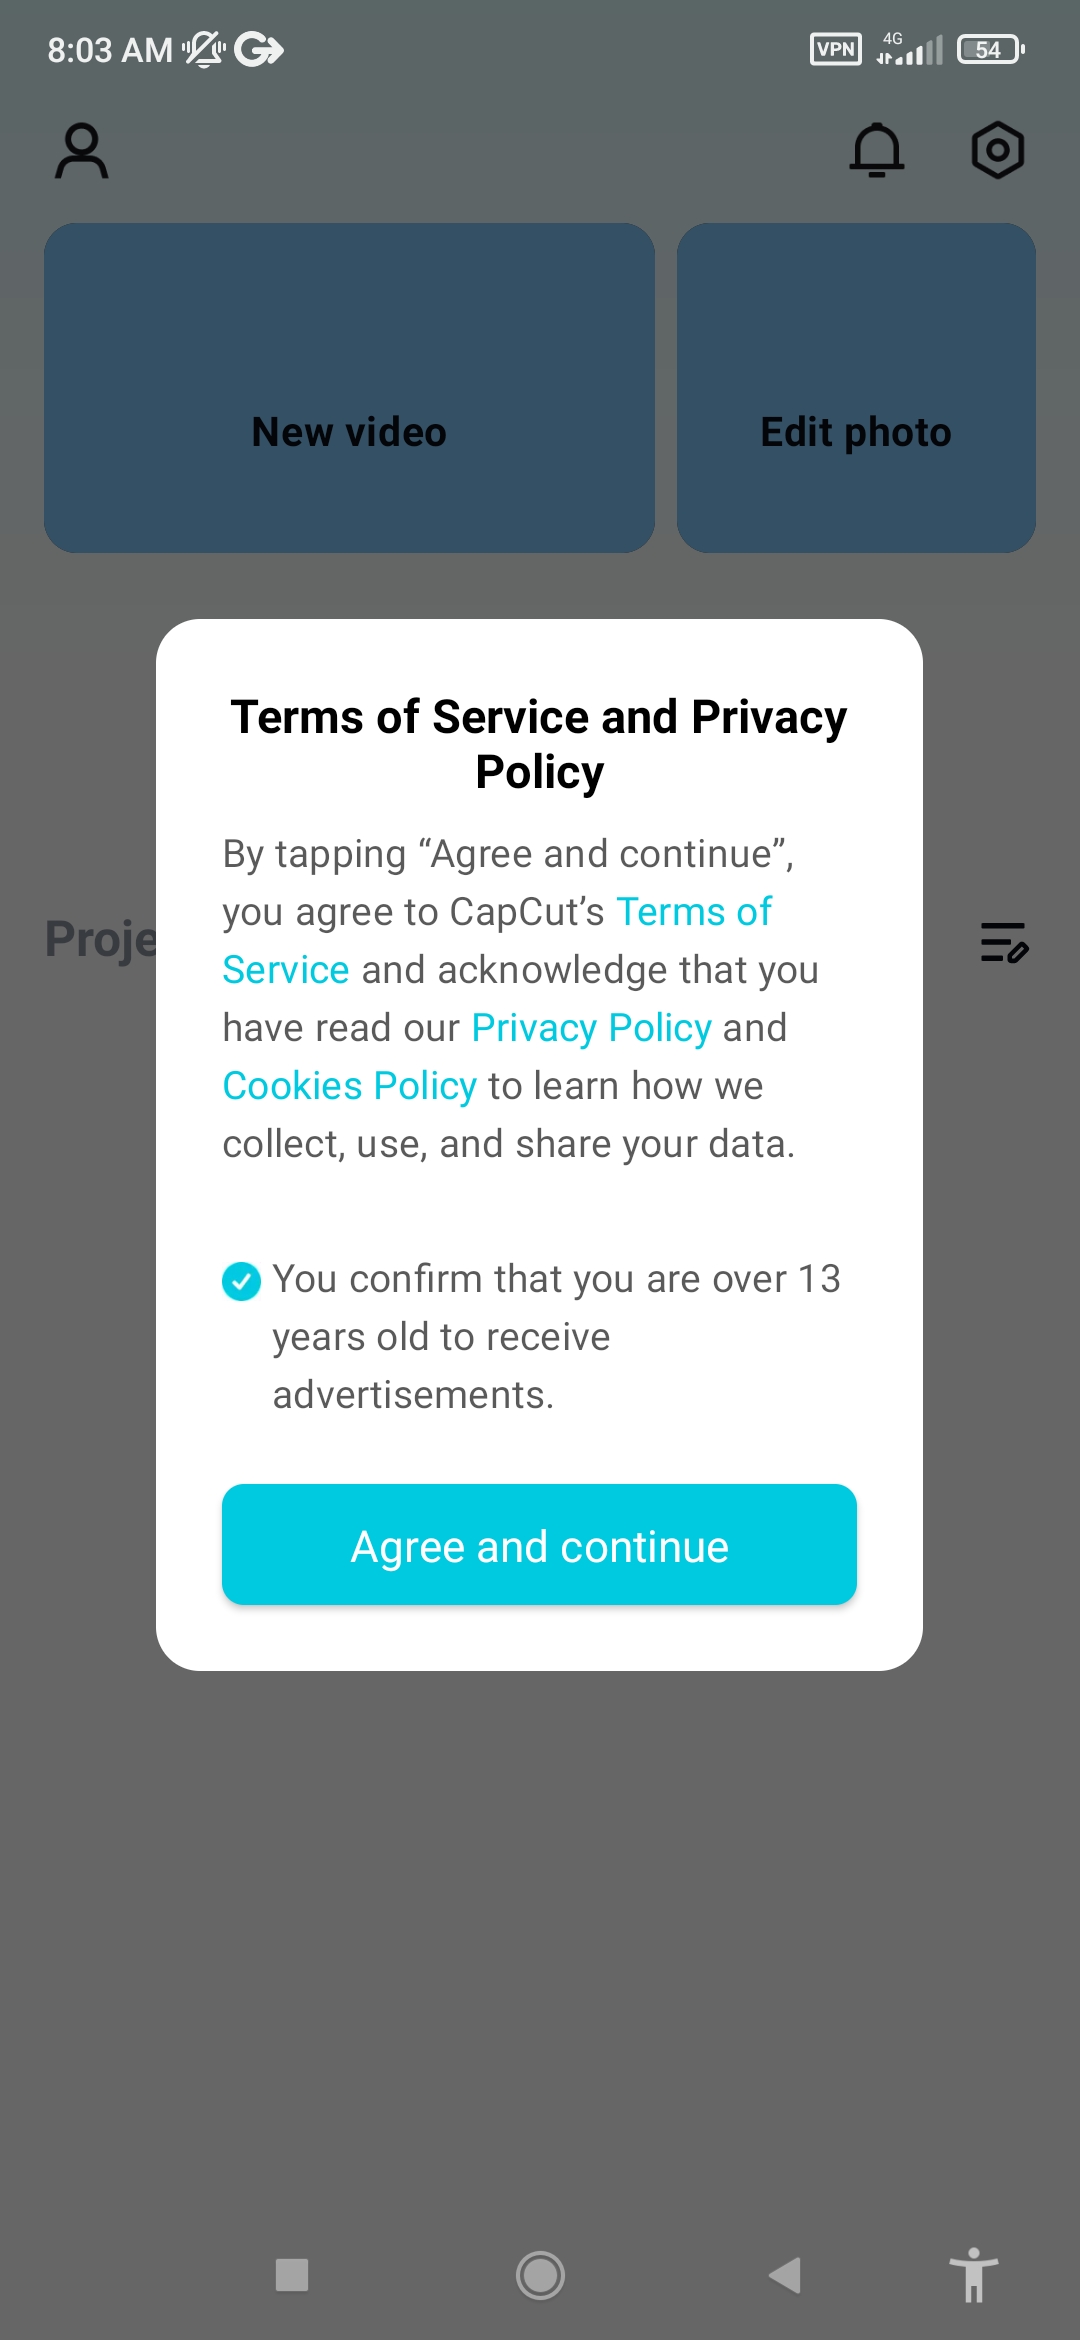Tap the battery level indicator
Screen dimensions: 1080x2340
(990, 49)
